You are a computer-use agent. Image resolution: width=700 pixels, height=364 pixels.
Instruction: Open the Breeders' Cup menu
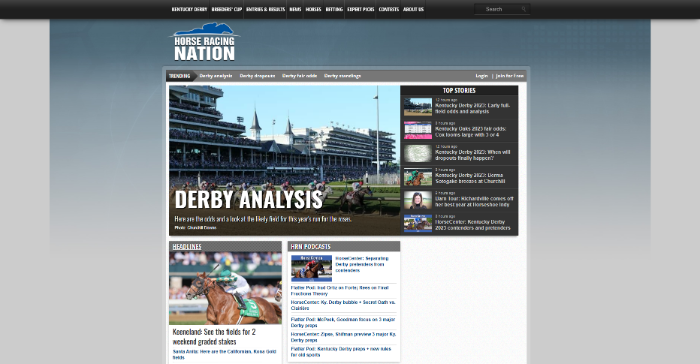(x=226, y=9)
